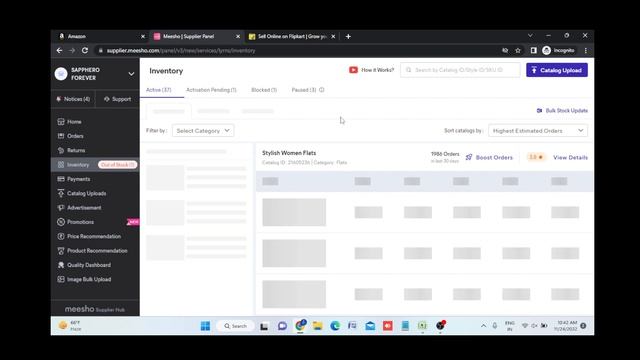
Task: Switch to Active (37) tab
Action: click(158, 90)
